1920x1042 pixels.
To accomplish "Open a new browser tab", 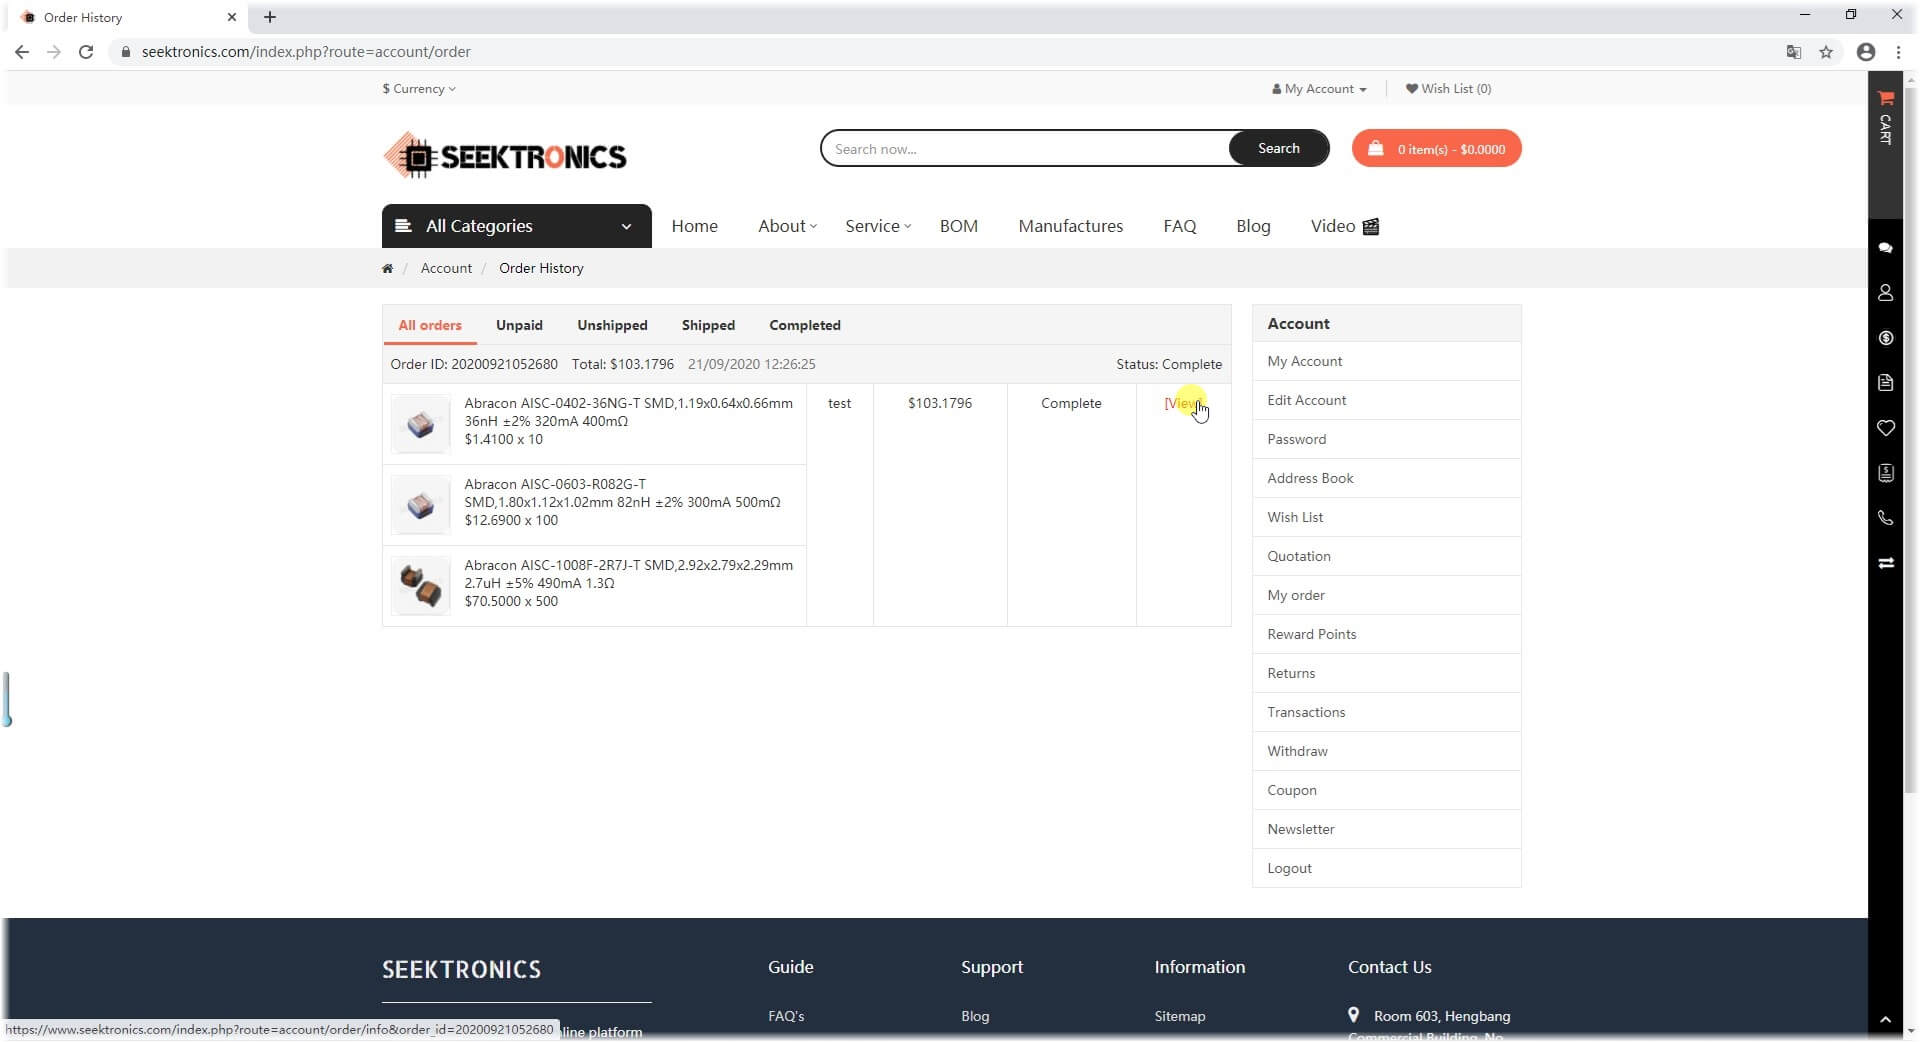I will (x=270, y=17).
